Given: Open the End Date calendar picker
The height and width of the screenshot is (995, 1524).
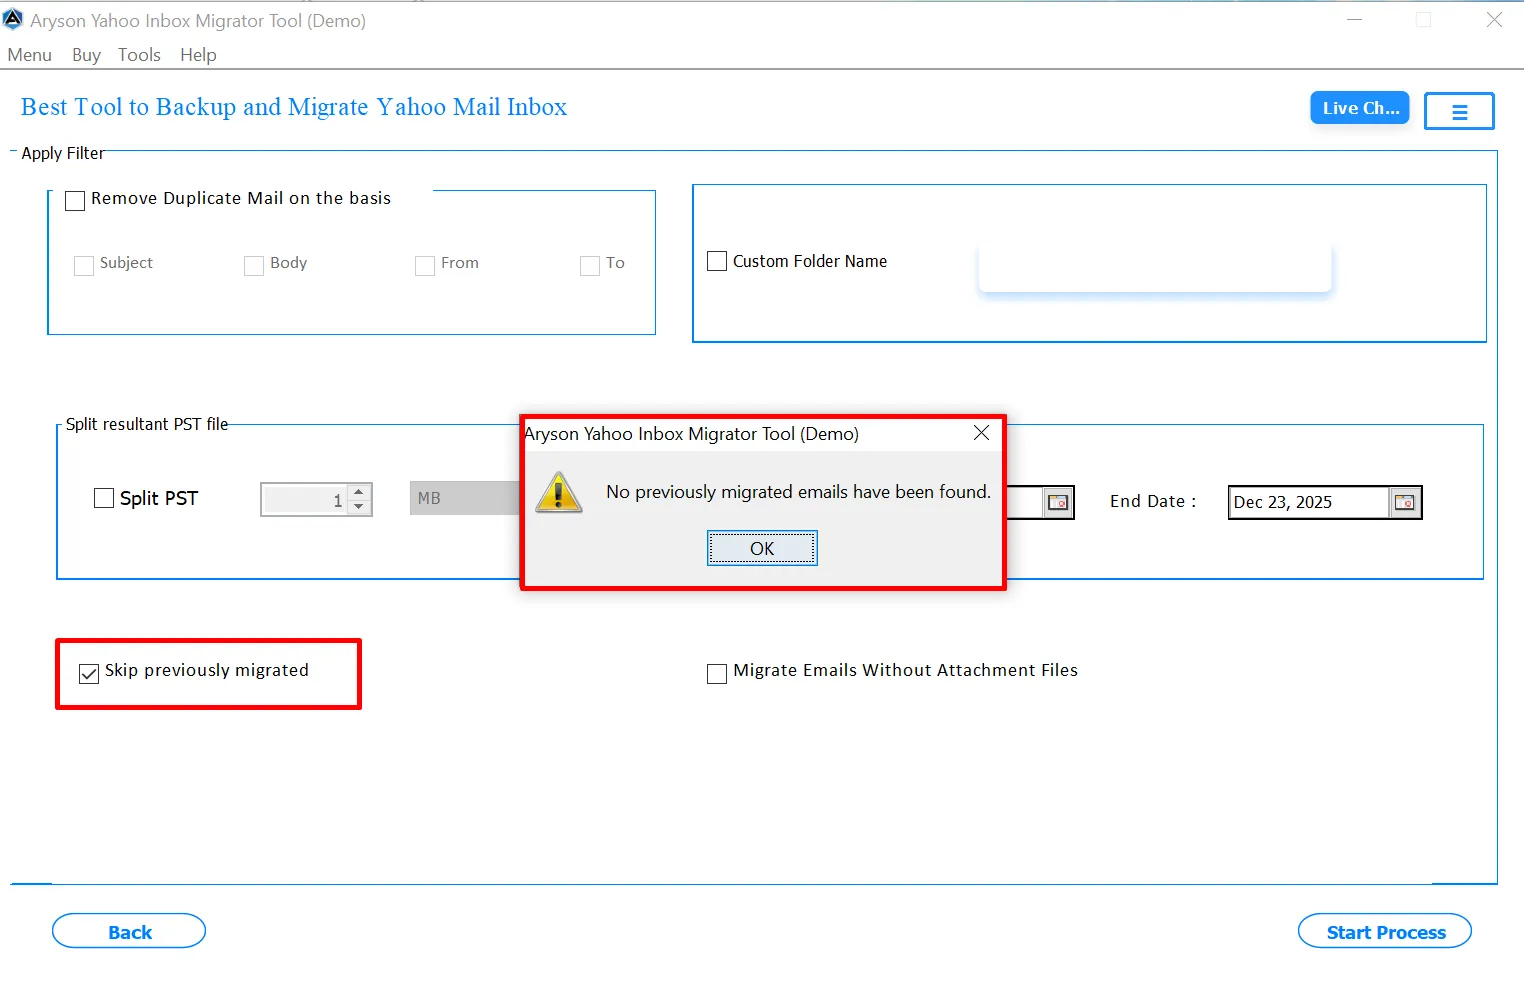Looking at the screenshot, I should [1405, 502].
